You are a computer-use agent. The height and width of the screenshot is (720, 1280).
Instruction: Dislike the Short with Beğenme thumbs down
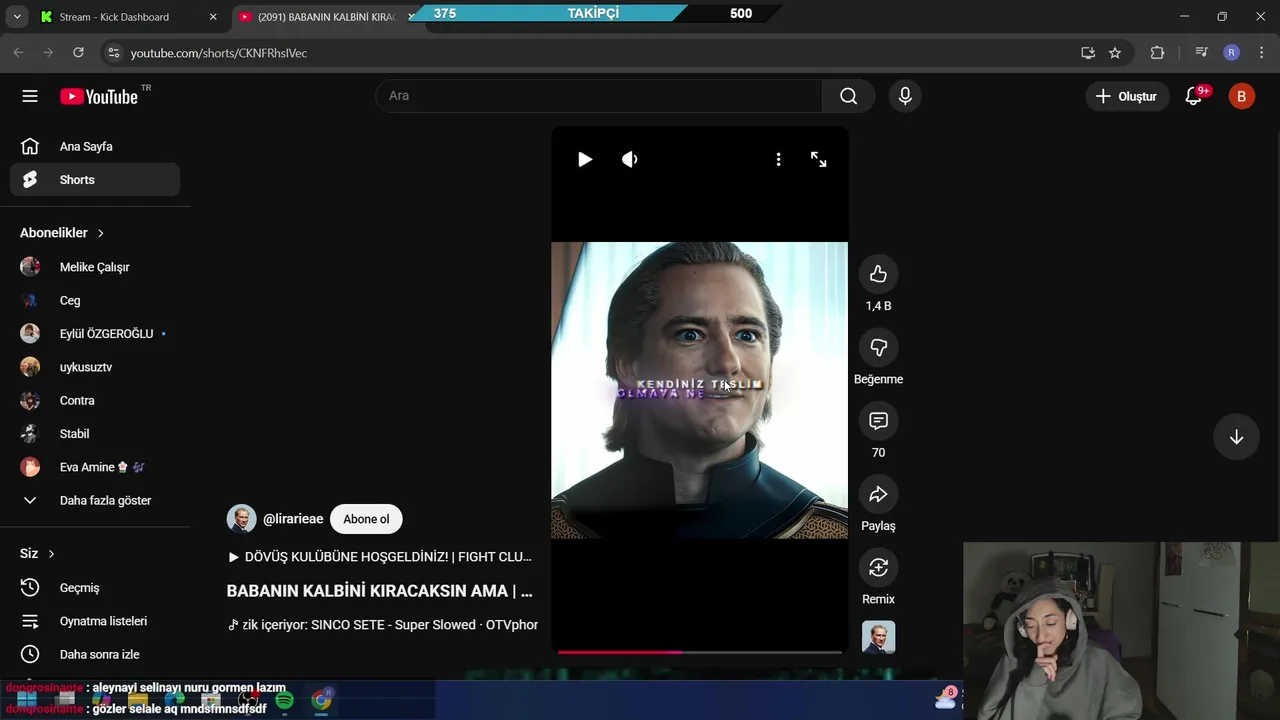(878, 347)
